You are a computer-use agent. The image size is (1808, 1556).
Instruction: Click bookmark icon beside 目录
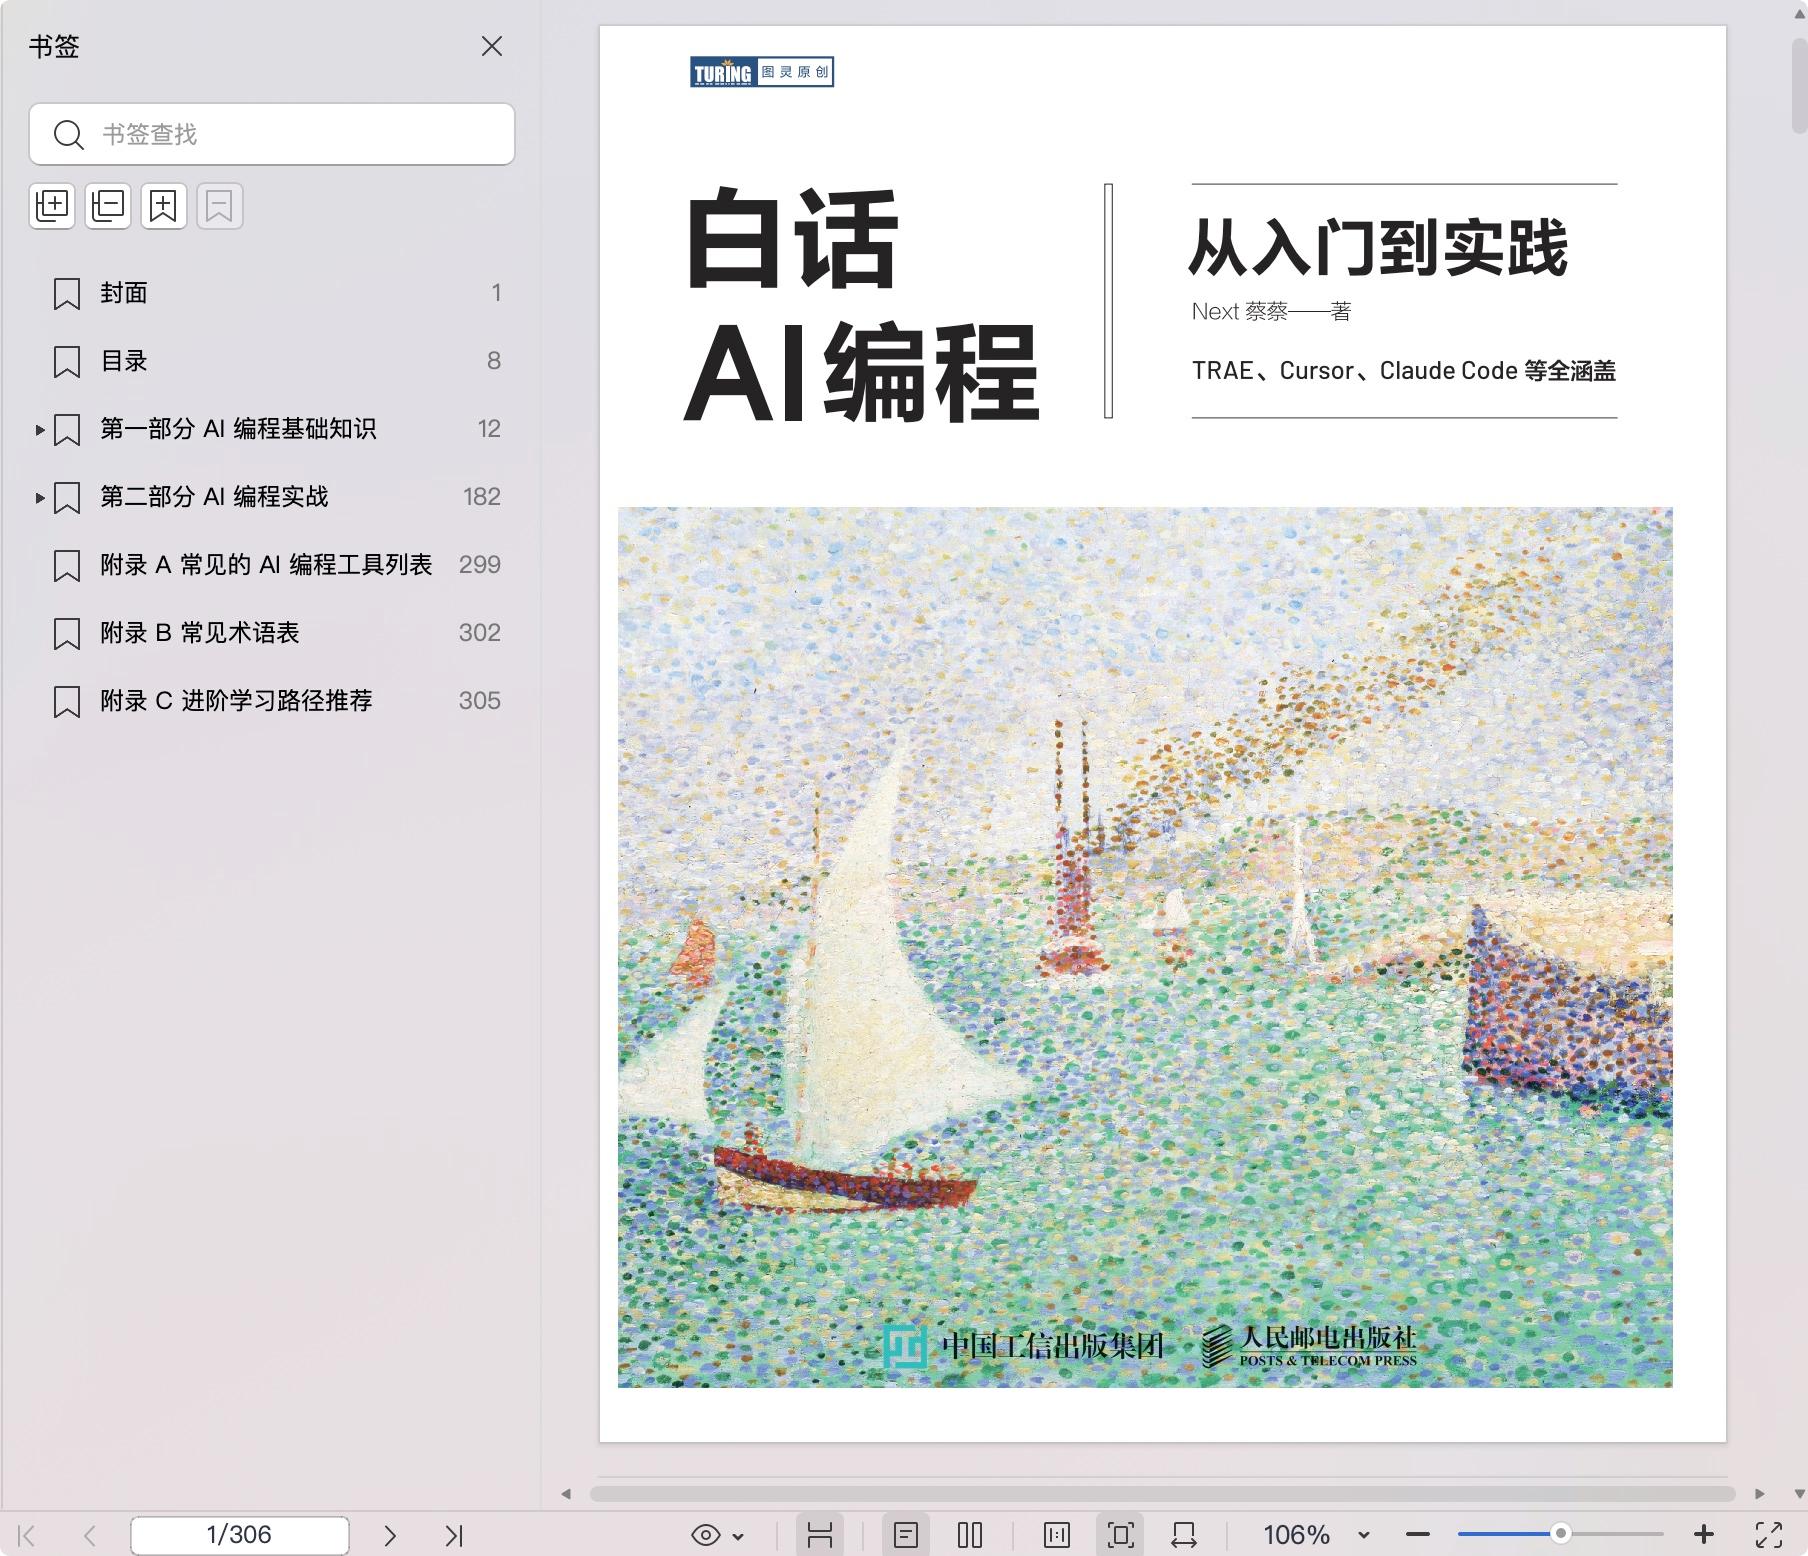[67, 362]
